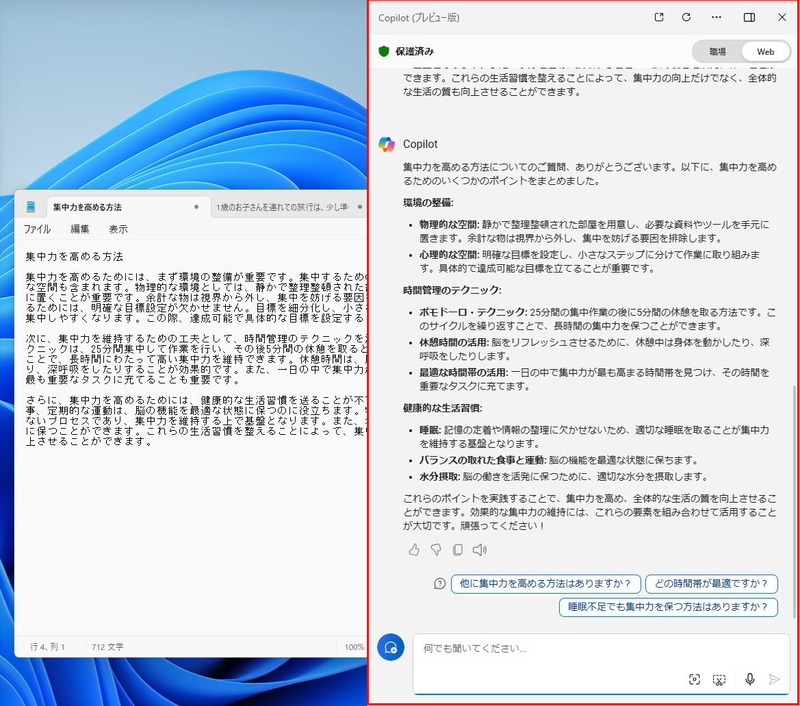Image resolution: width=800 pixels, height=706 pixels.
Task: Switch the toggle to Web mode
Action: coord(765,52)
